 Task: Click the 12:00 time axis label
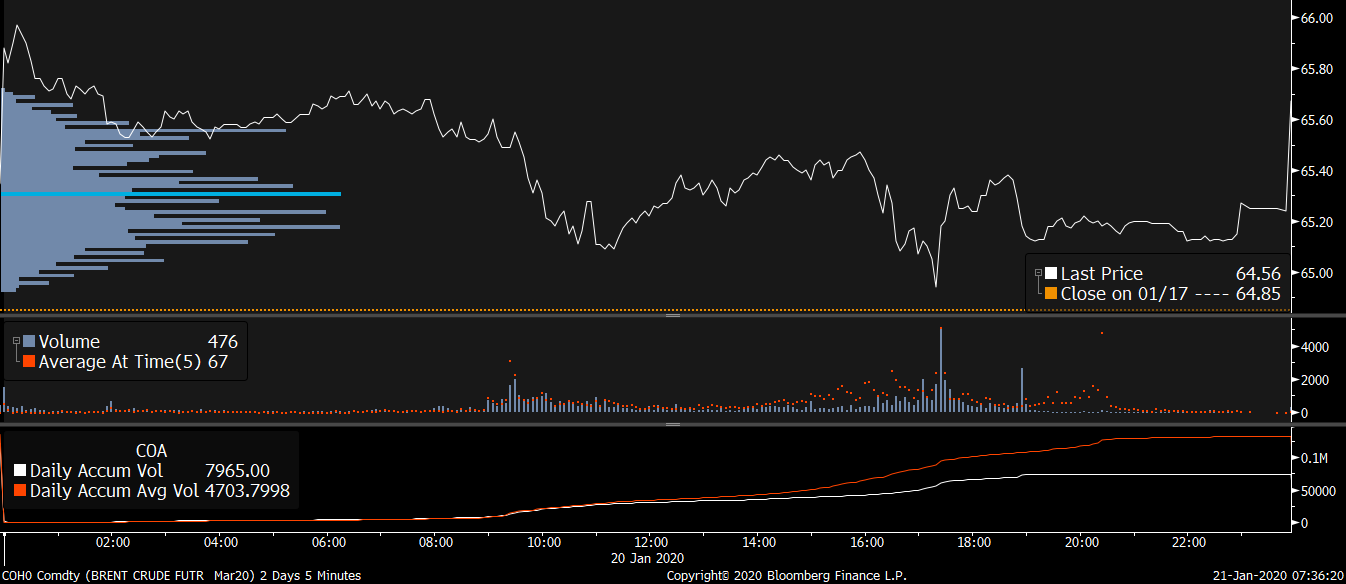[651, 542]
